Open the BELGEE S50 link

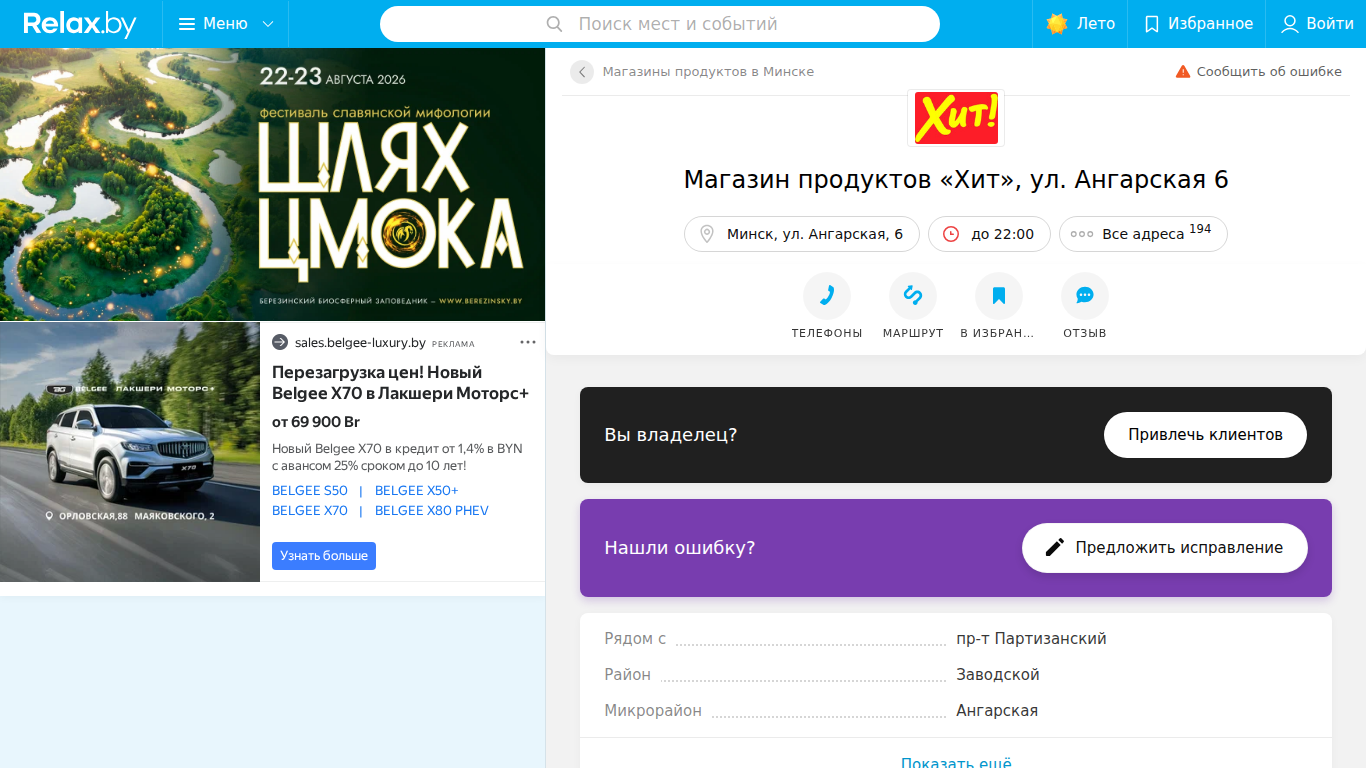310,491
